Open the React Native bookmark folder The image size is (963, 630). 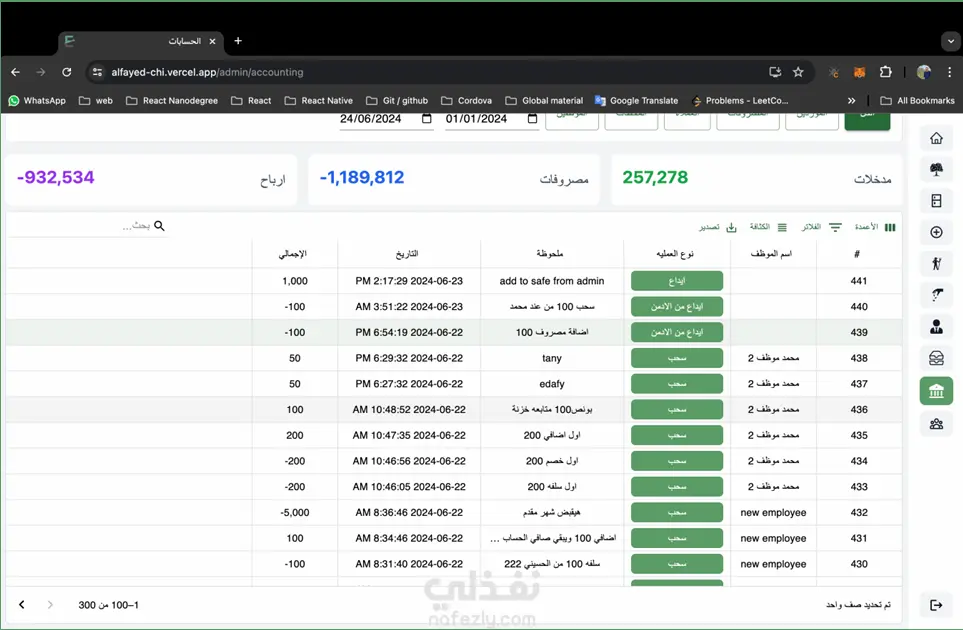click(x=319, y=101)
